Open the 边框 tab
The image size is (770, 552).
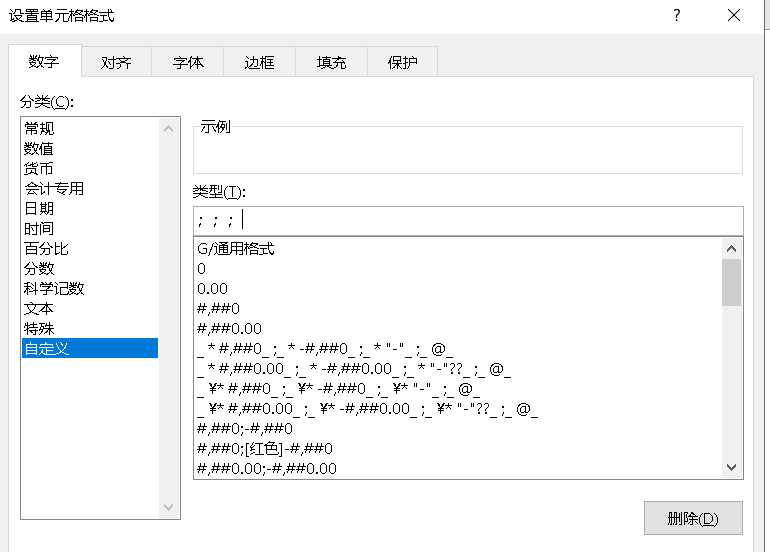(x=259, y=62)
